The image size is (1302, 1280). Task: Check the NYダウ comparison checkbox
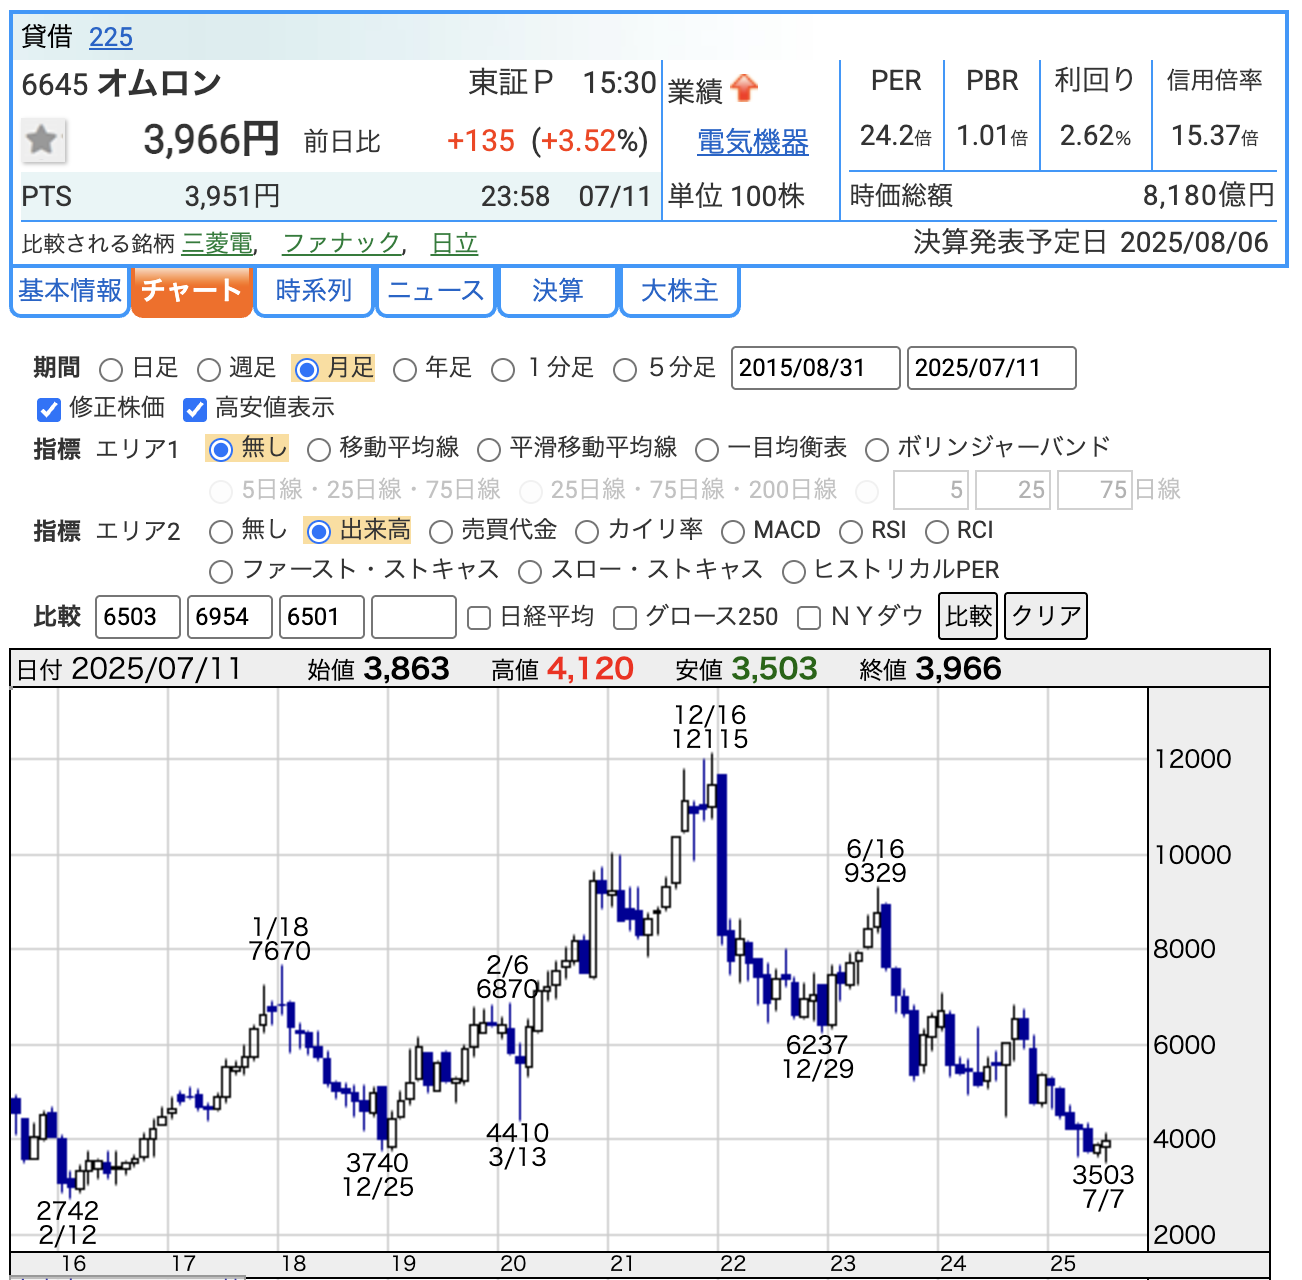[809, 618]
